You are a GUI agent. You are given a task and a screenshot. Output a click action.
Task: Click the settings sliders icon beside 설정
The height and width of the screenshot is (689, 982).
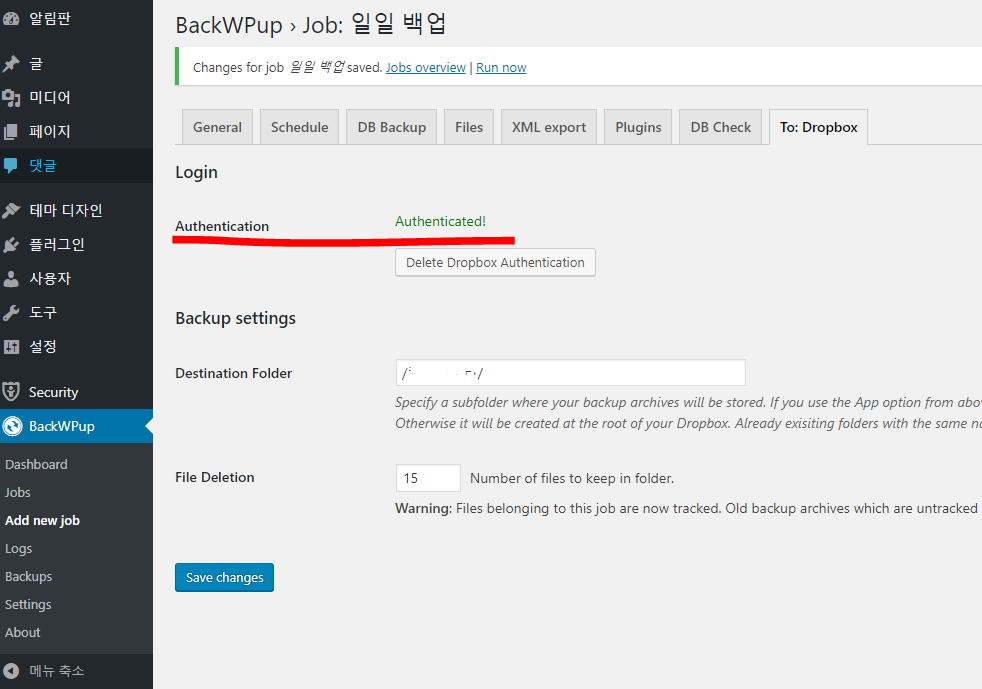pyautogui.click(x=11, y=346)
